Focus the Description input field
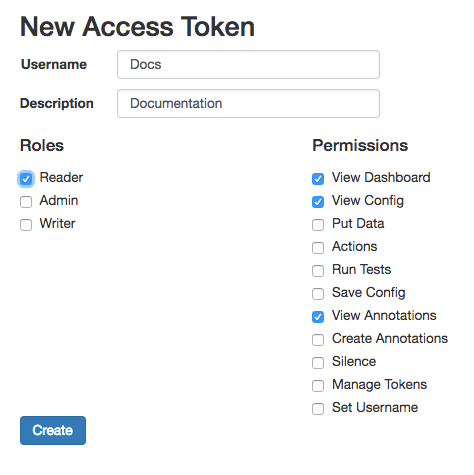 (248, 103)
